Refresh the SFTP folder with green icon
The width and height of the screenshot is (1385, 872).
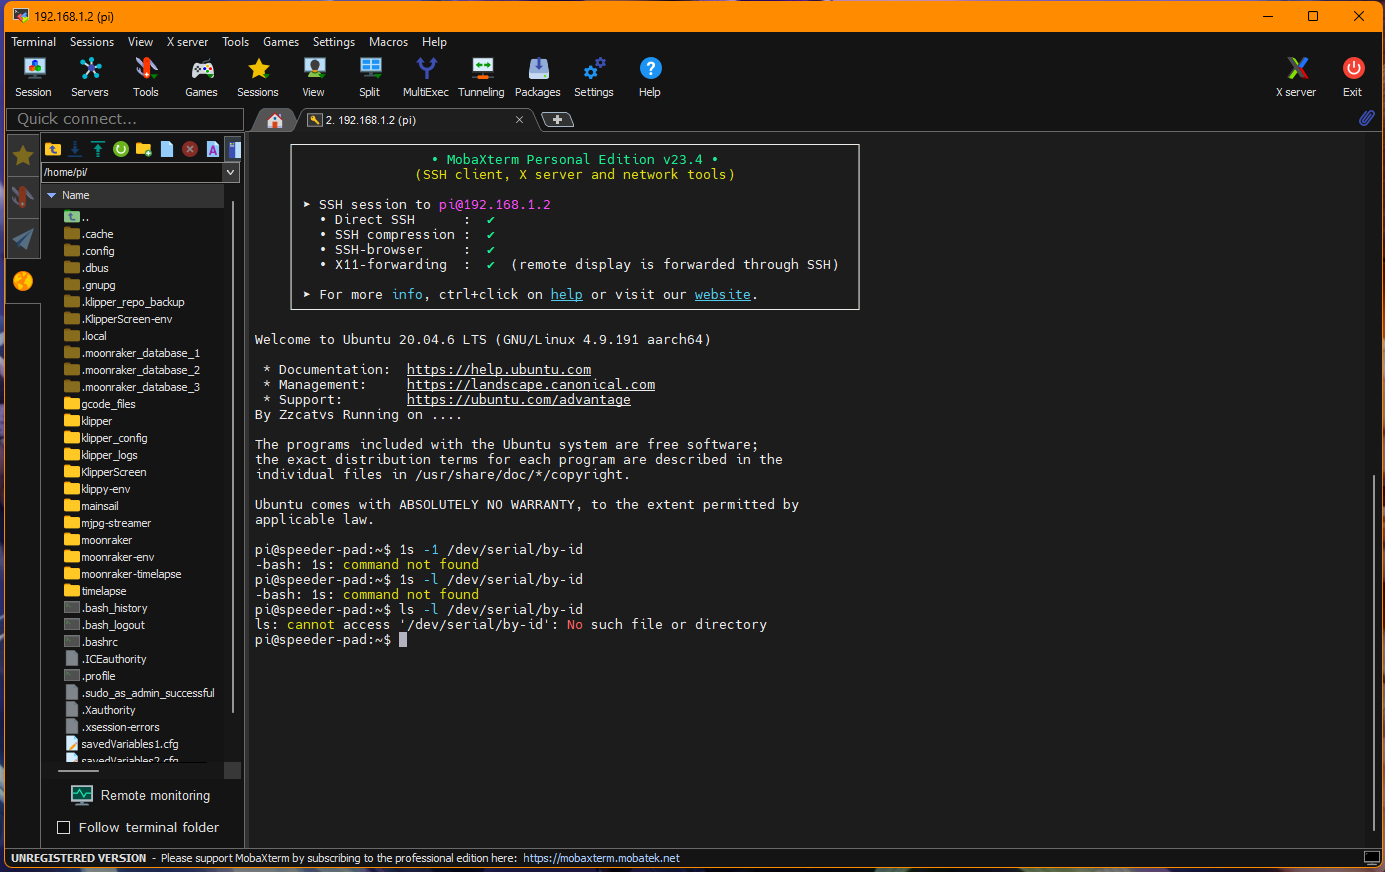[121, 149]
